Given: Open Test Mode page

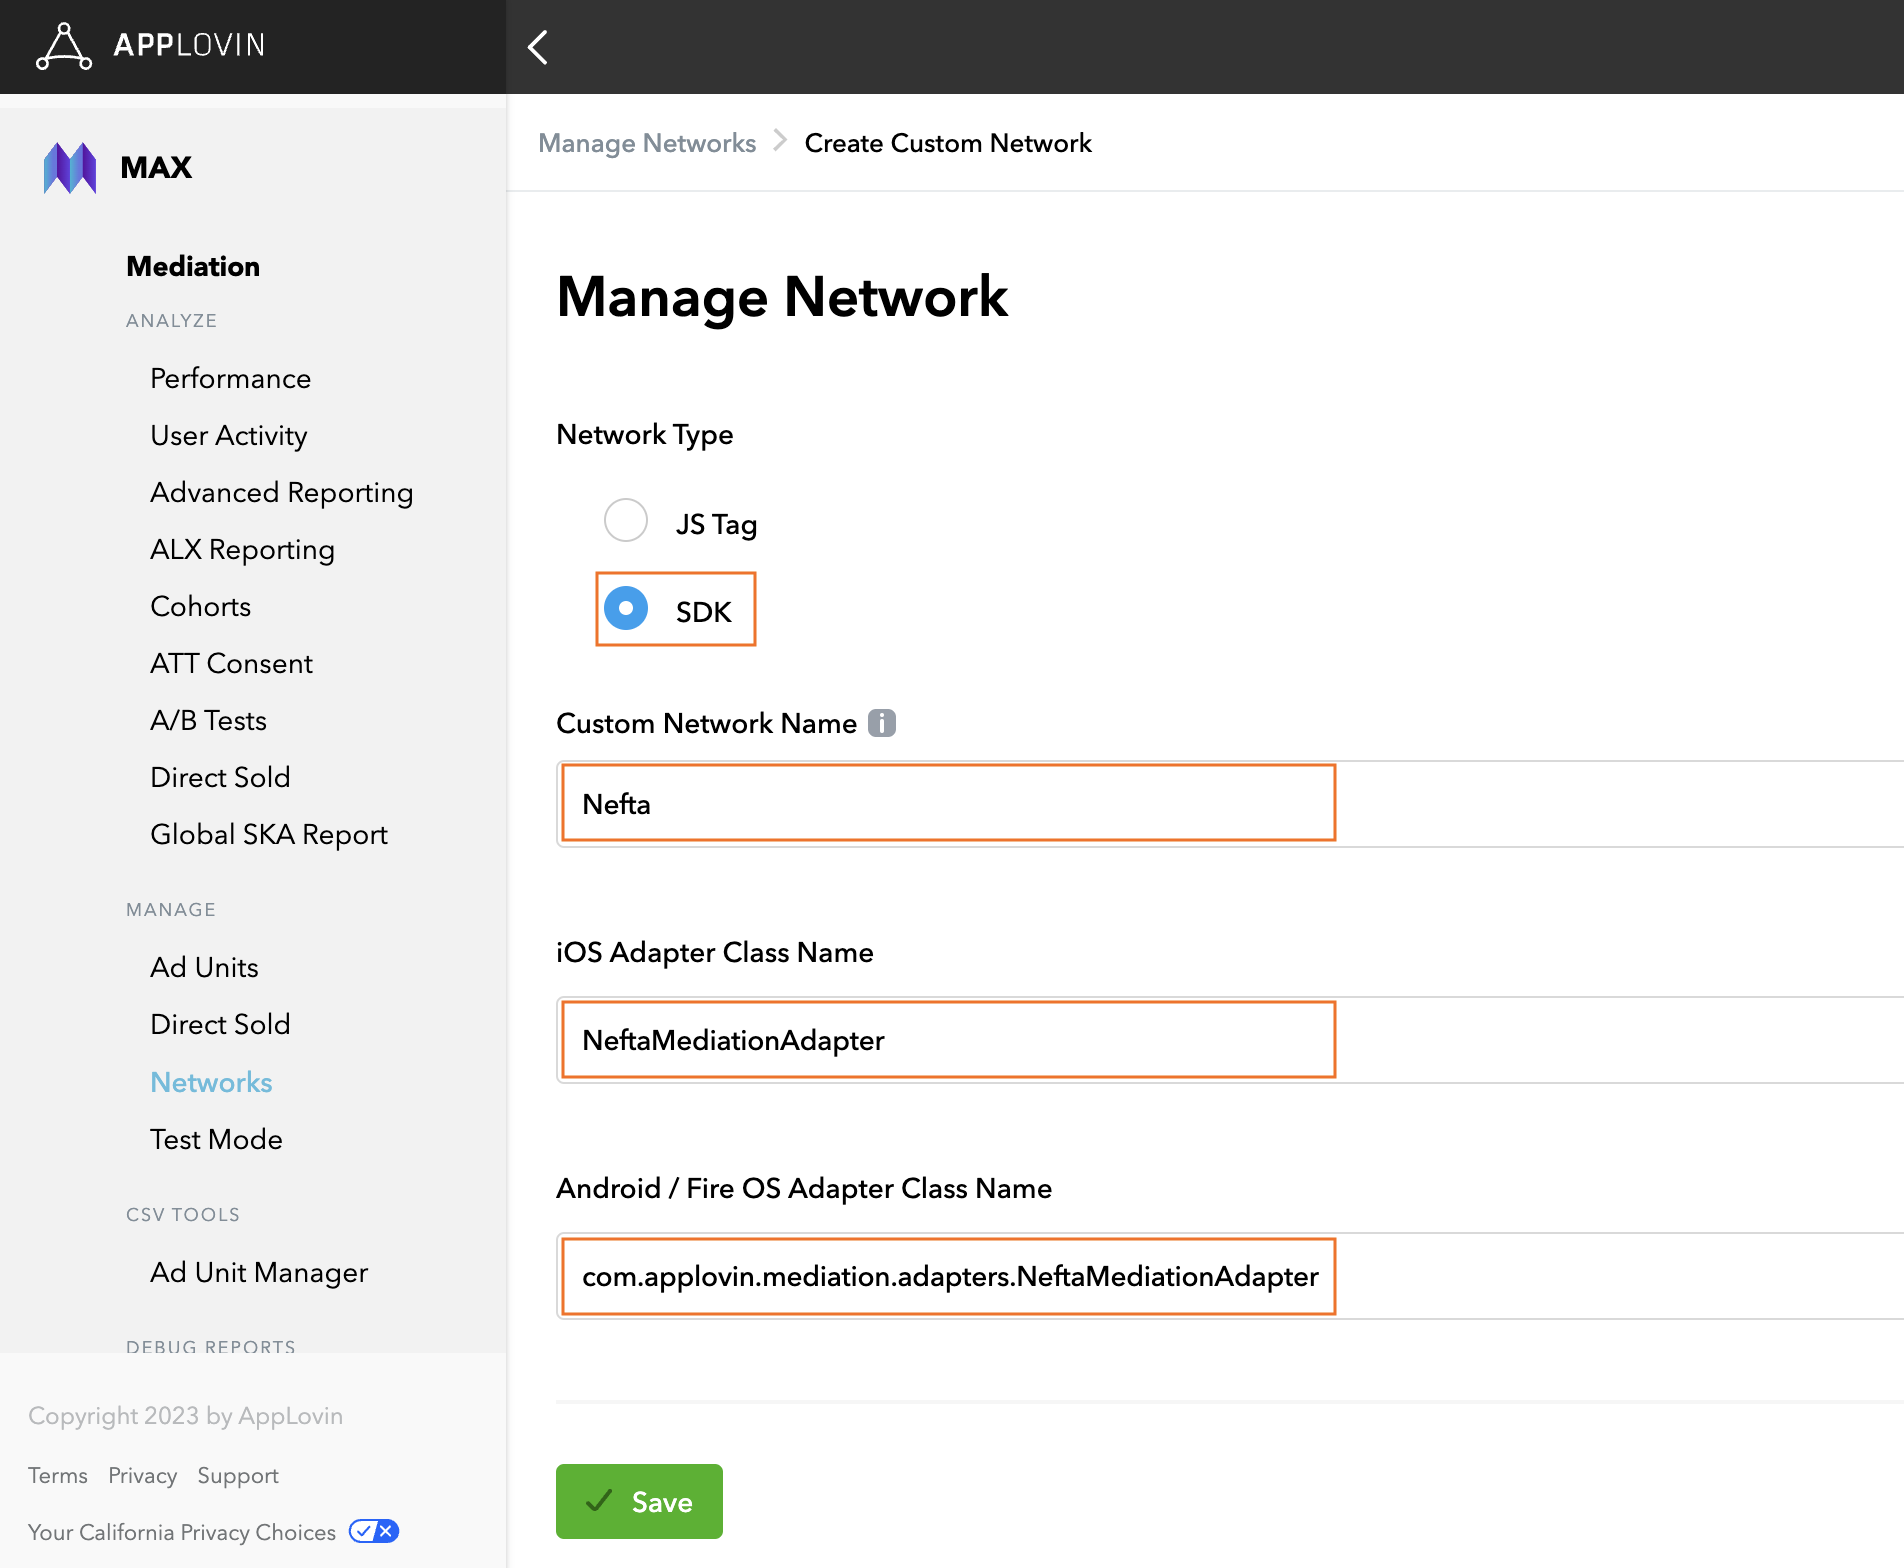Looking at the screenshot, I should click(x=217, y=1139).
